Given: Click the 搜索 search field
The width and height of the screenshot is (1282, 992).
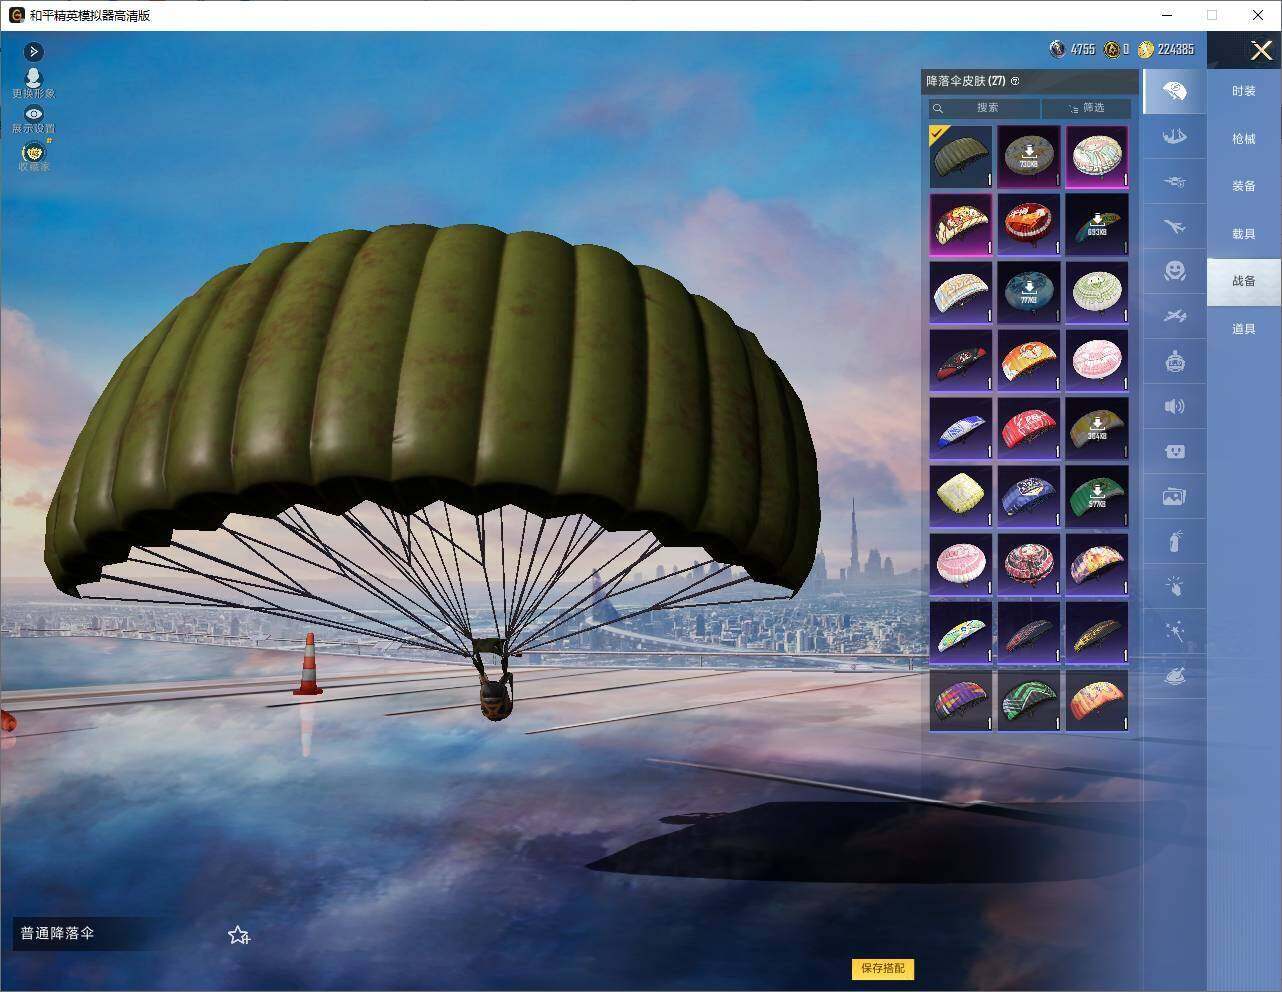Looking at the screenshot, I should click(984, 108).
